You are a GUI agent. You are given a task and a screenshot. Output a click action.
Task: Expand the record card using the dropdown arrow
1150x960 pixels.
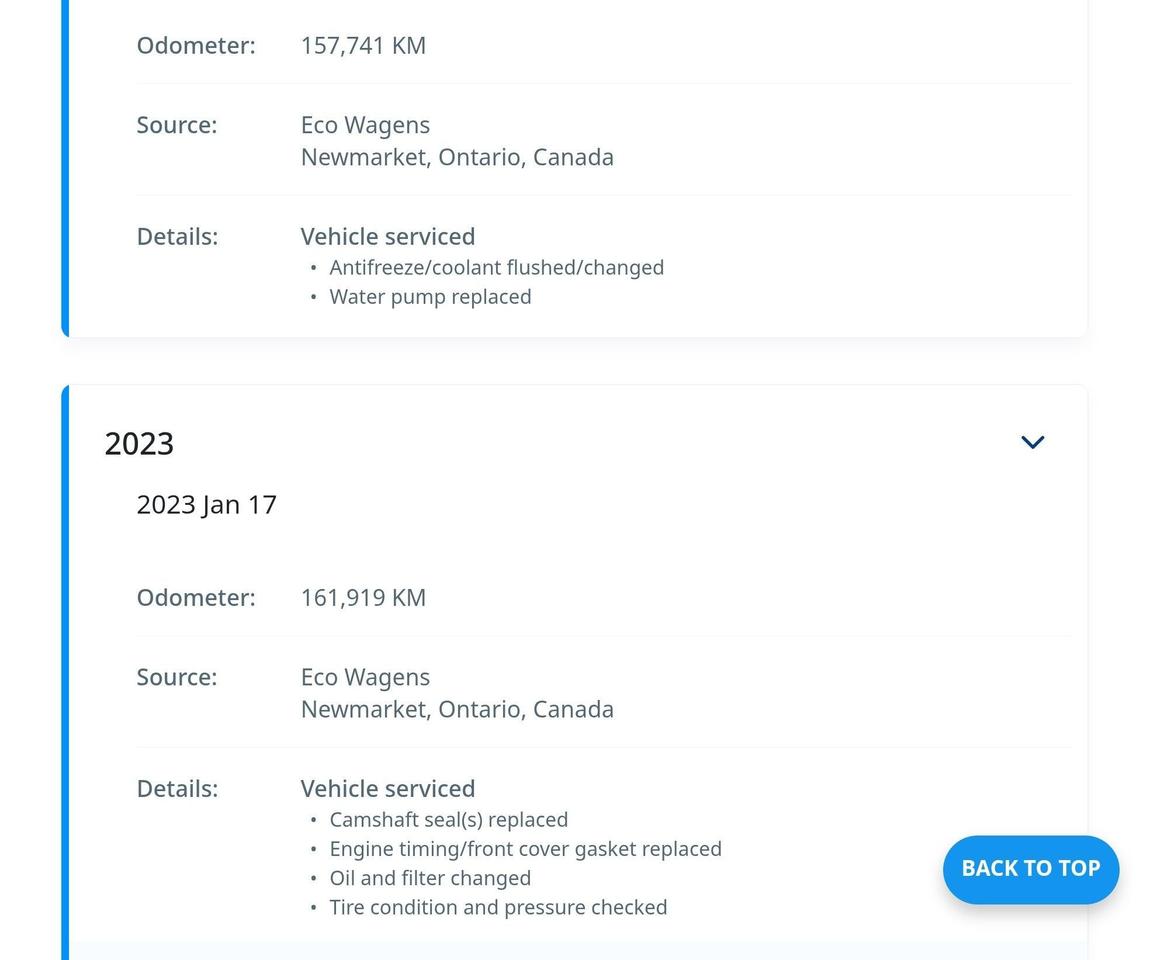[1033, 441]
